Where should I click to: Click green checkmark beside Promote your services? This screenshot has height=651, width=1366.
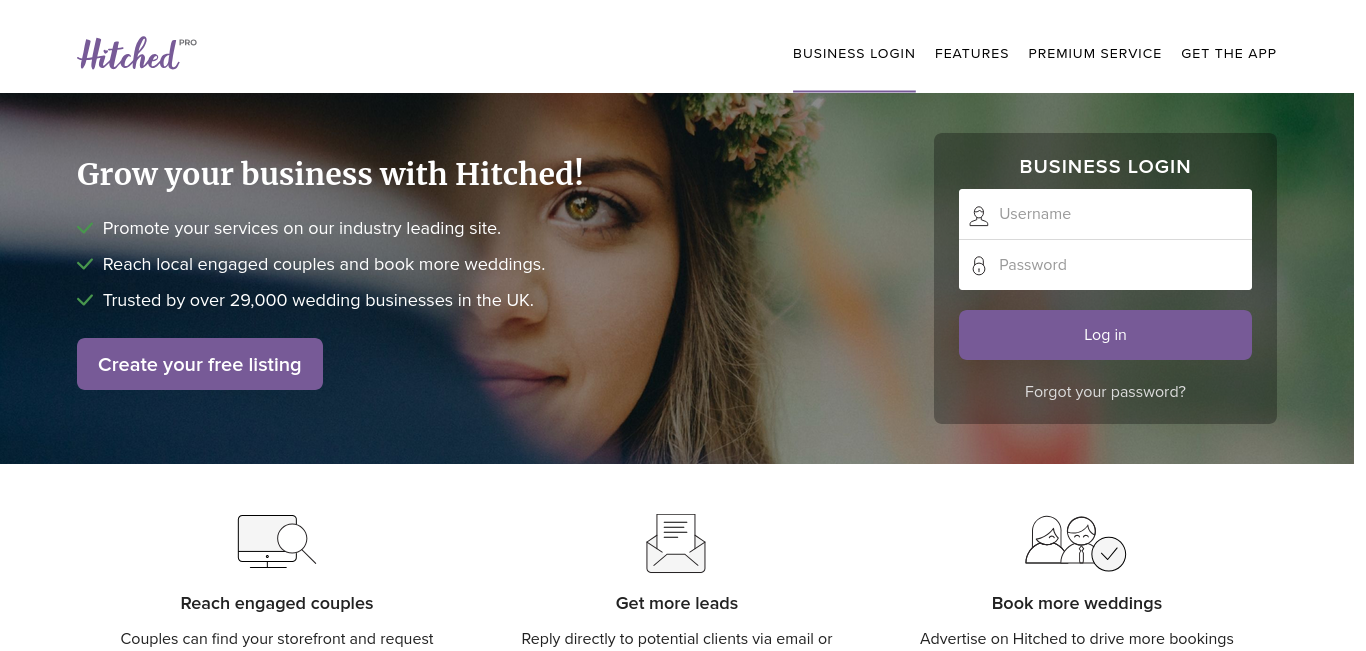[85, 228]
